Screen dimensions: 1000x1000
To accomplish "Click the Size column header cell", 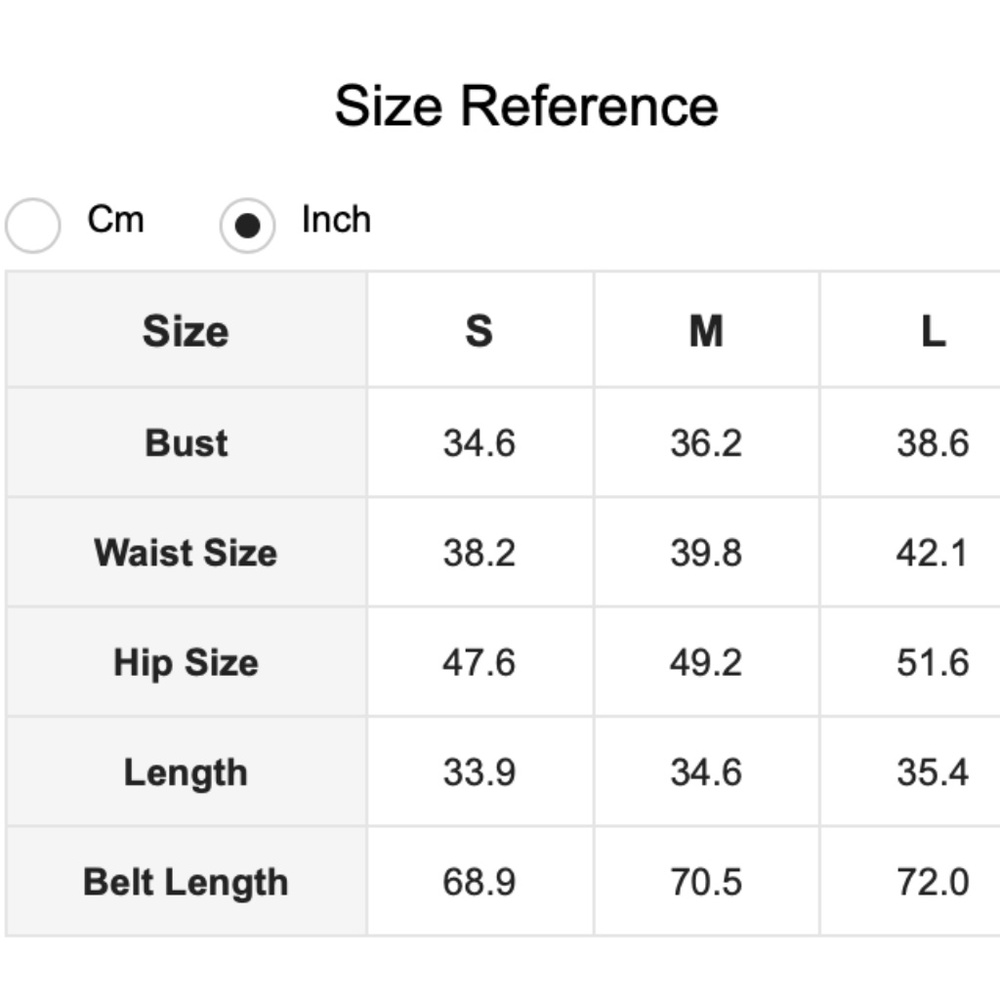I will point(186,331).
